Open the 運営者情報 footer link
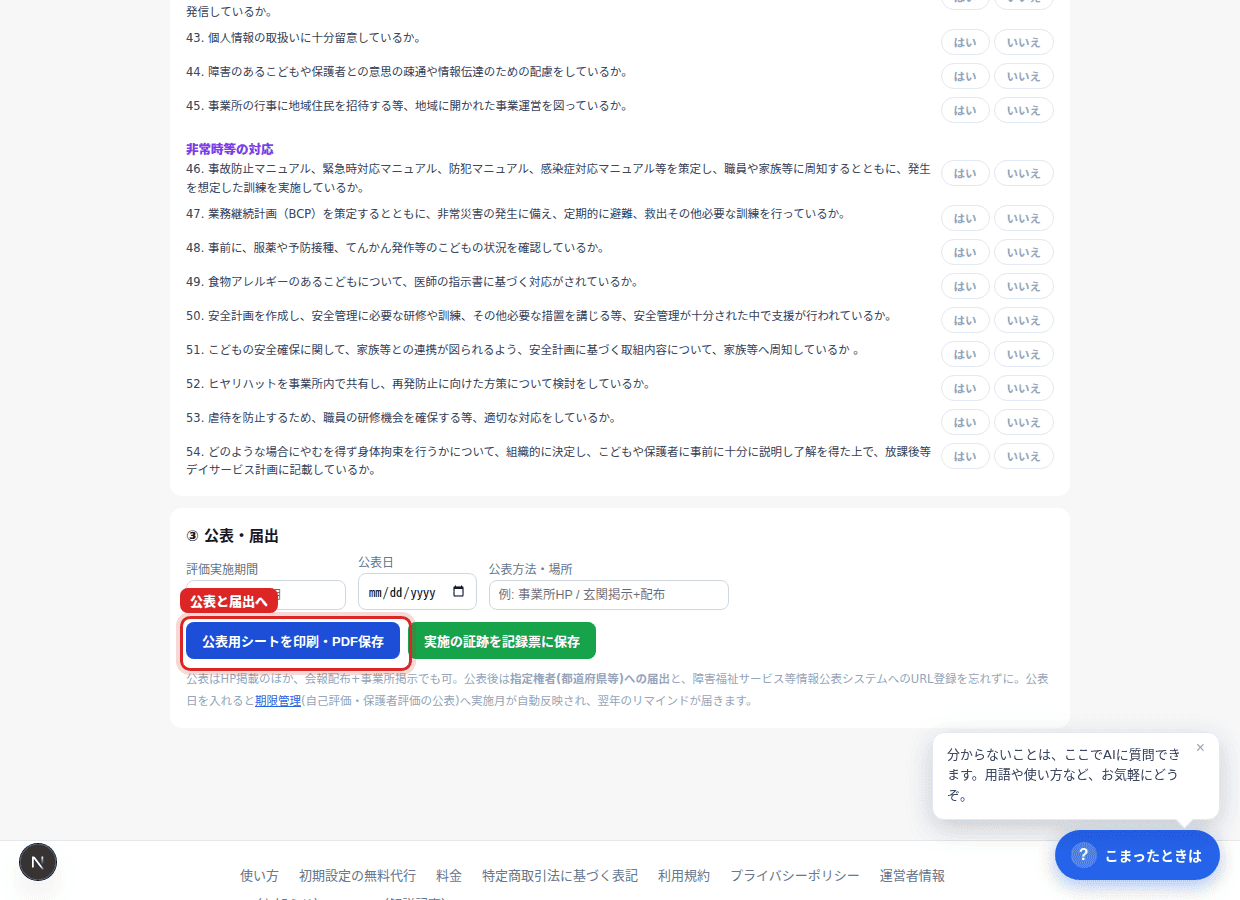 [912, 876]
